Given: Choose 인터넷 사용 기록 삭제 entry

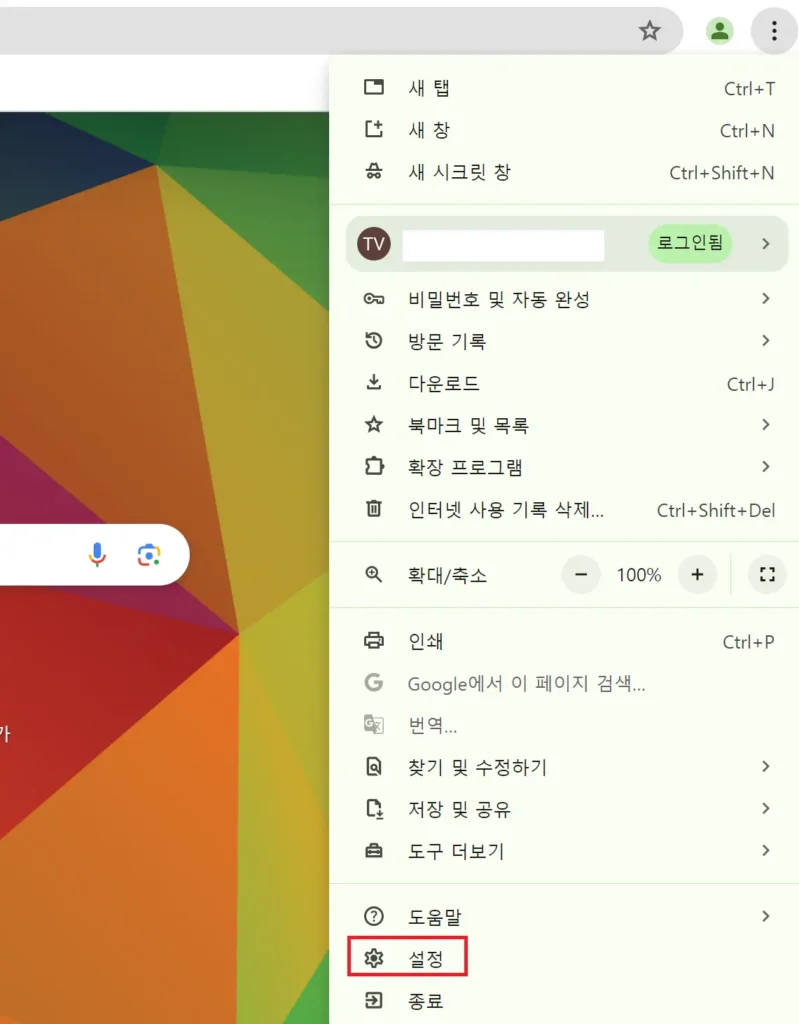Looking at the screenshot, I should pyautogui.click(x=564, y=509).
